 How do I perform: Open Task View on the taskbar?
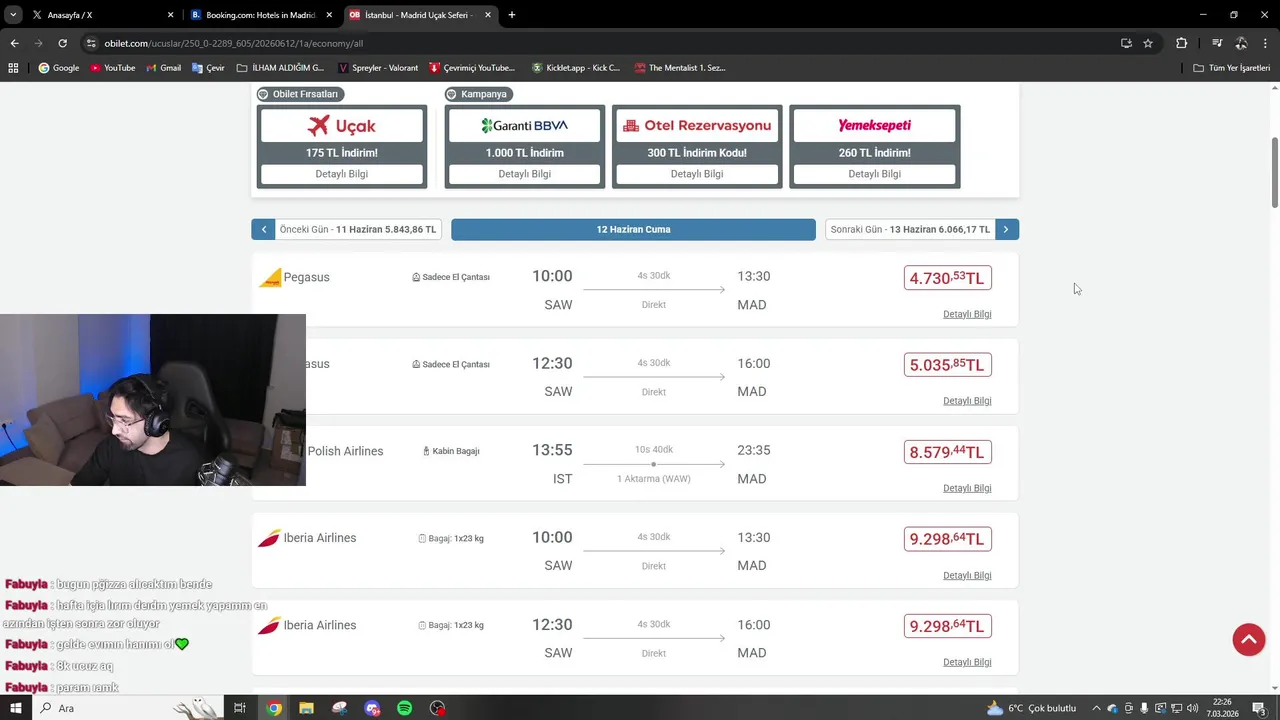[x=240, y=708]
